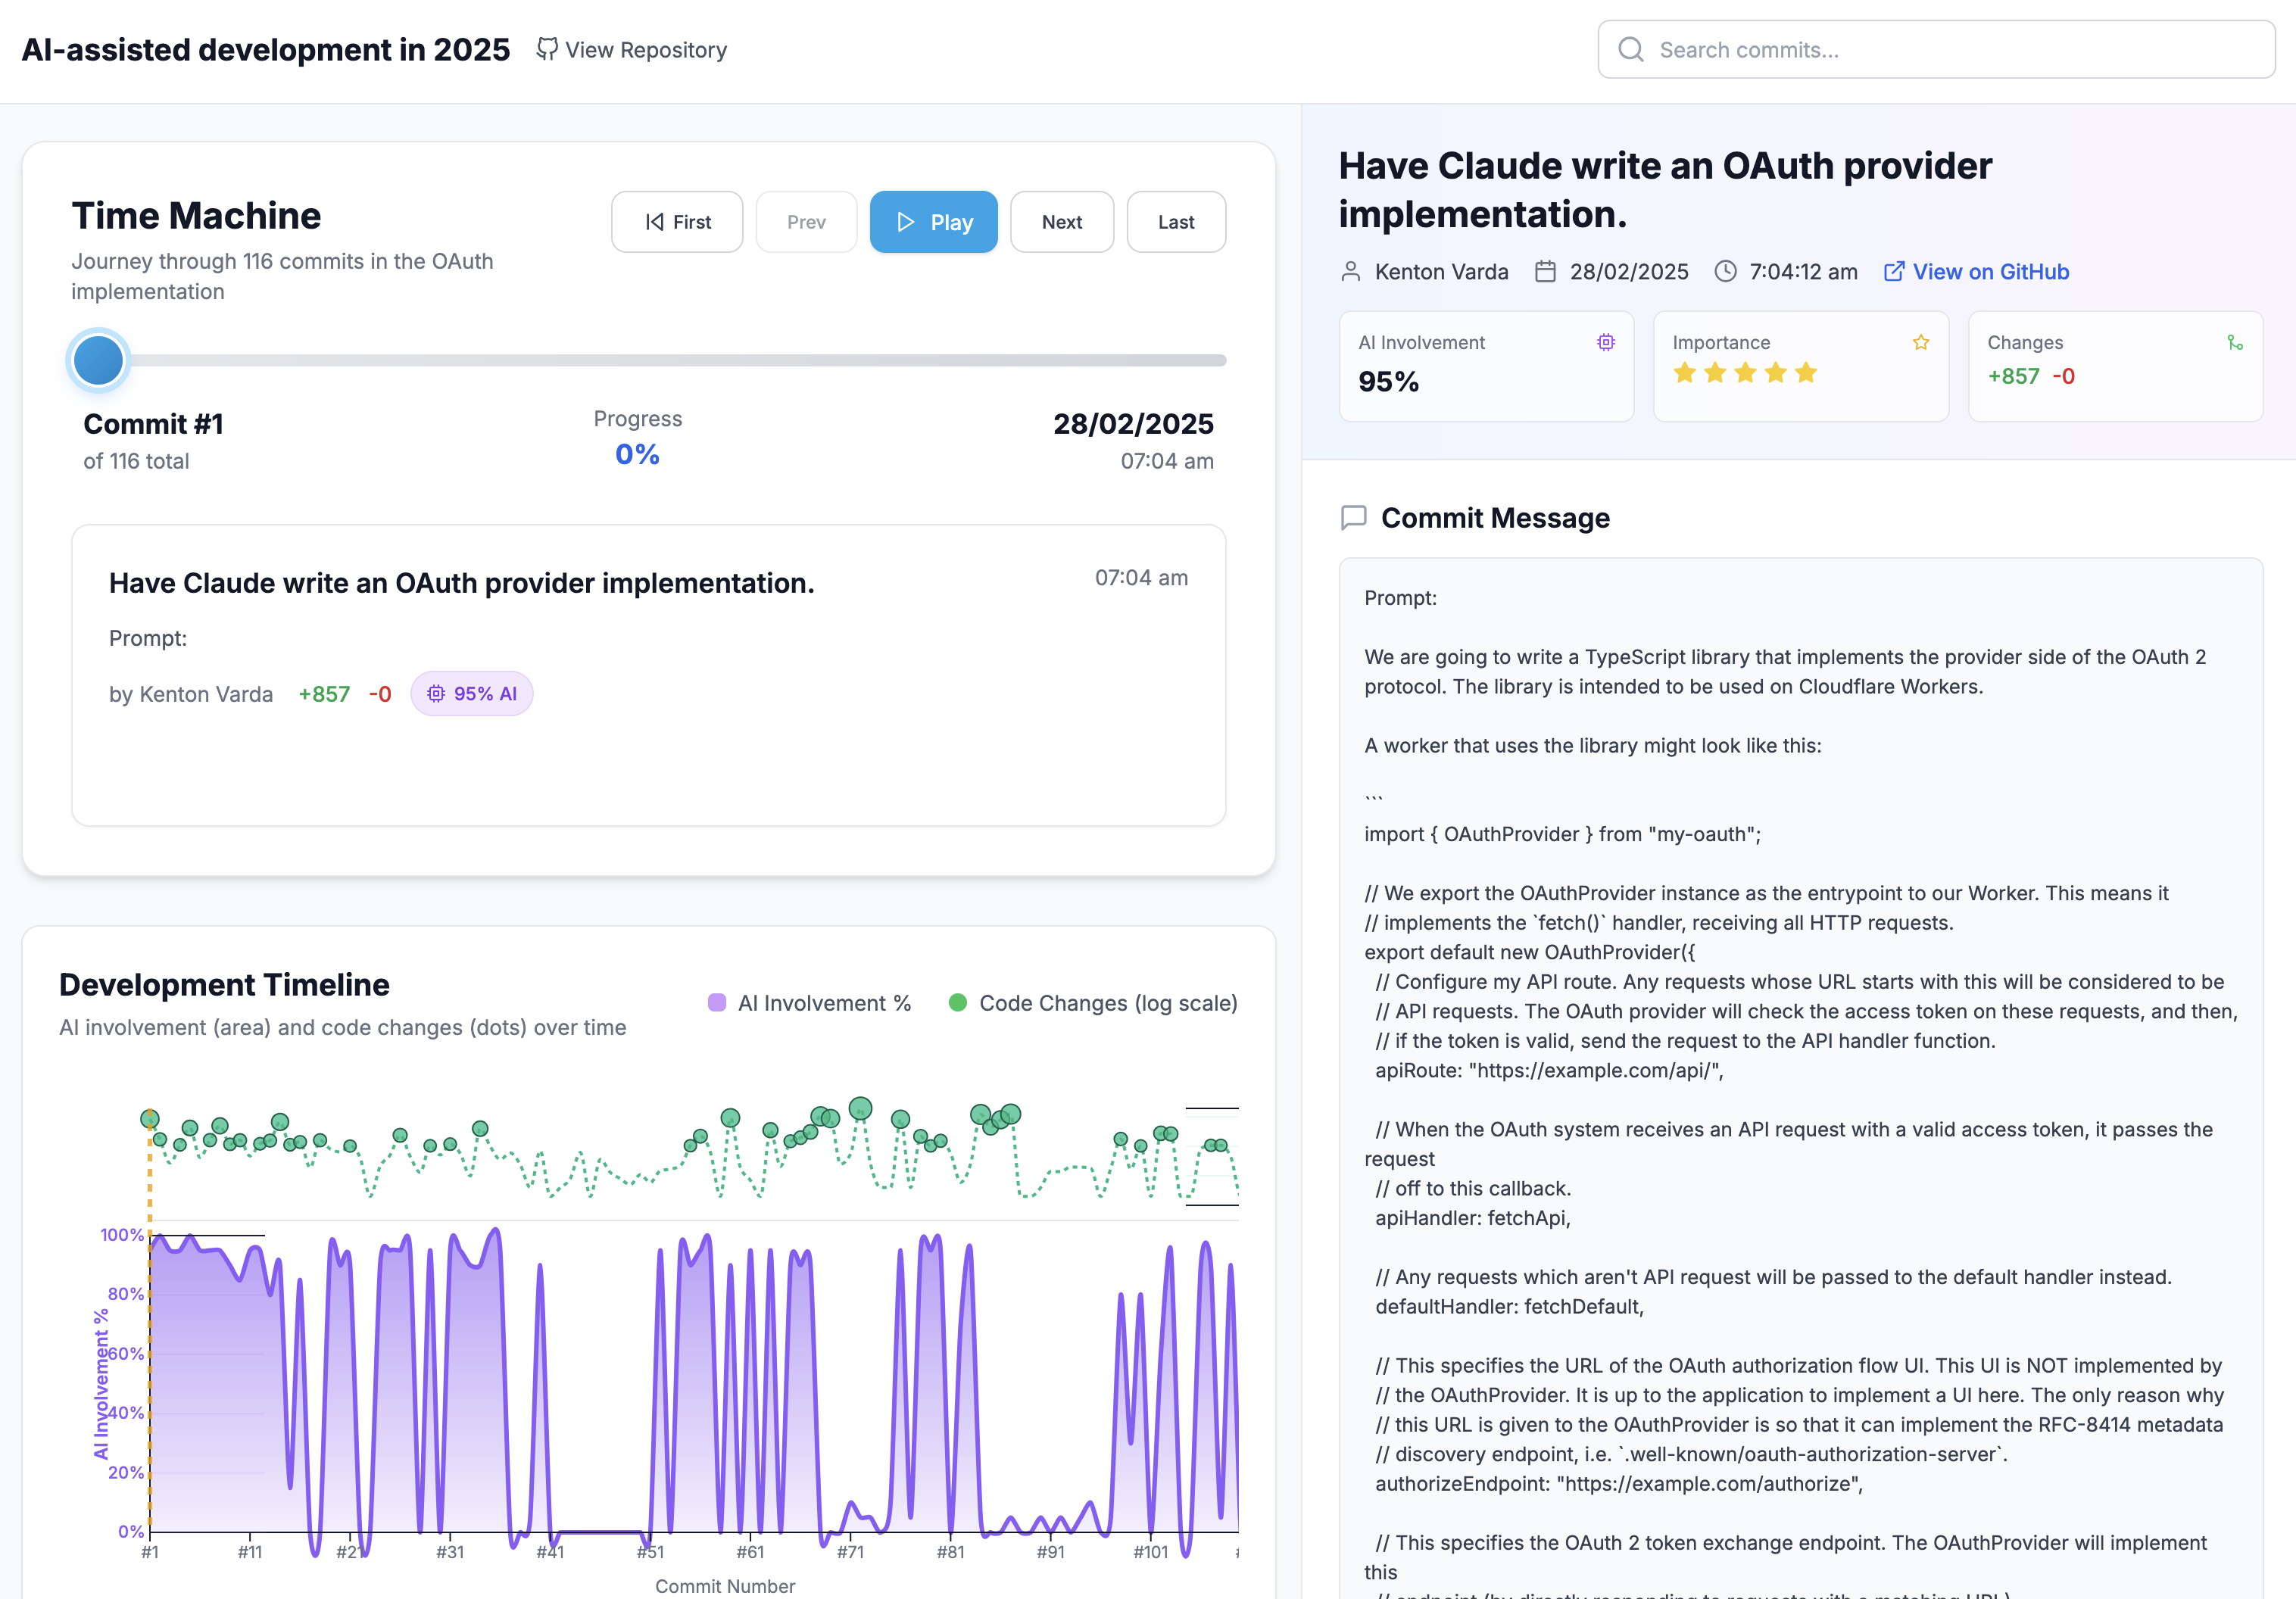Click the 'Commit #1' label
The image size is (2296, 1599).
coord(153,424)
